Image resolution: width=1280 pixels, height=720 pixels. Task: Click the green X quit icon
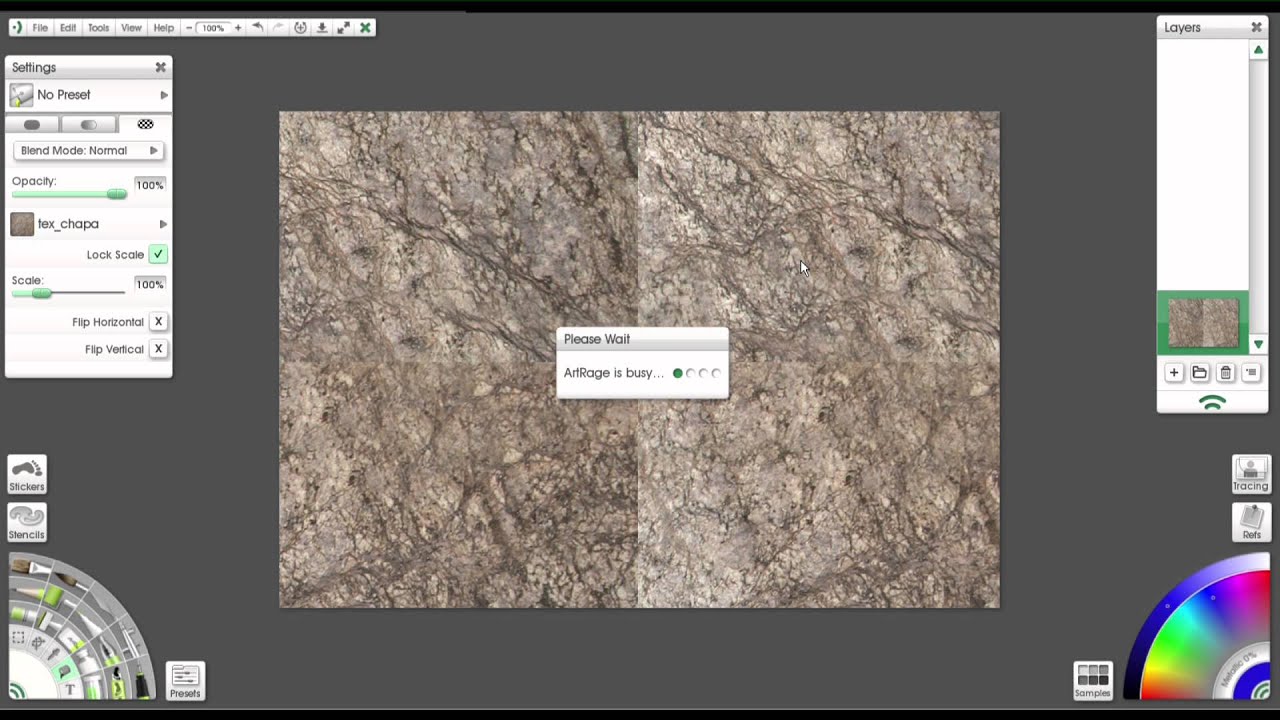(x=365, y=28)
